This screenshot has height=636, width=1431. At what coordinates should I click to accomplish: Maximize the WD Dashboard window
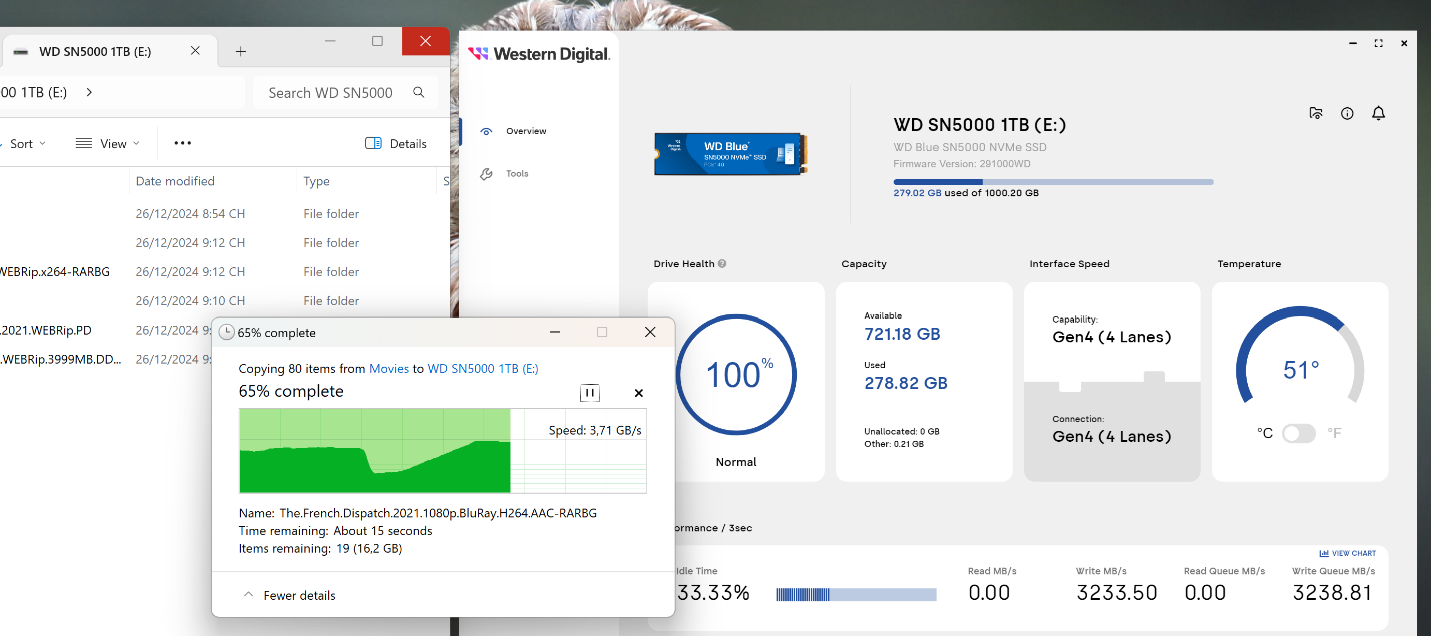1378,43
